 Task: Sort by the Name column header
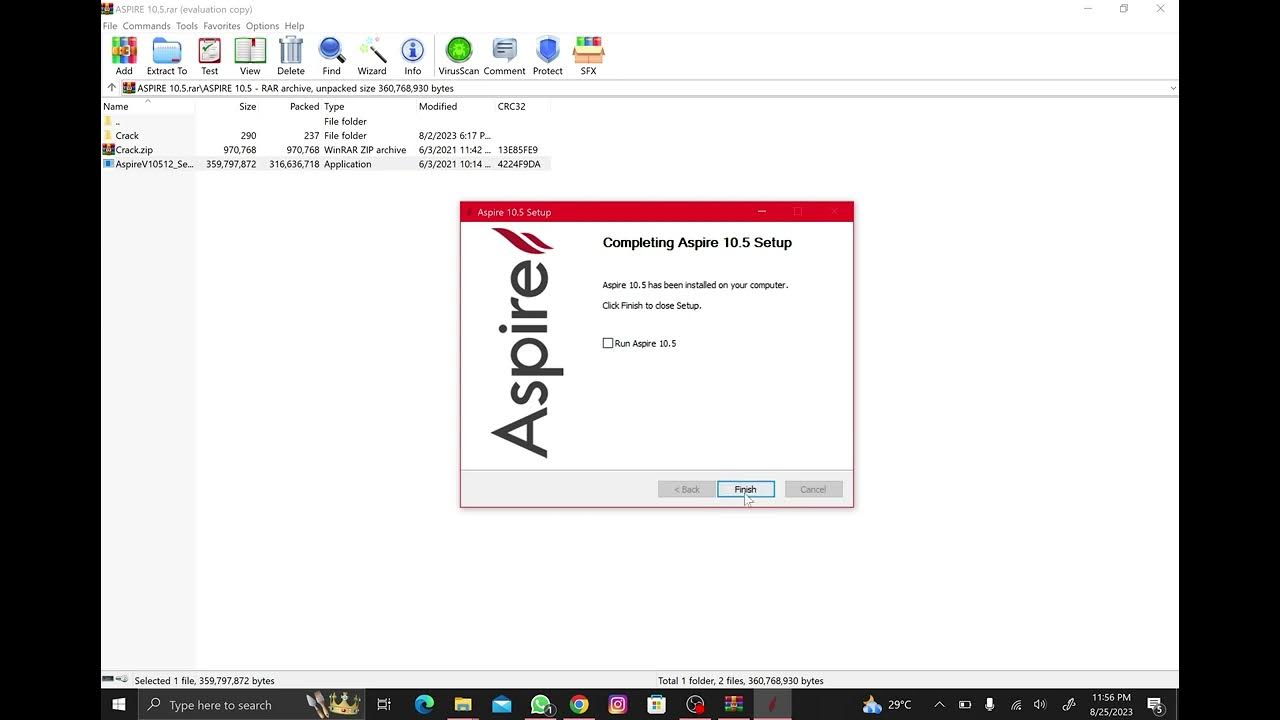click(x=148, y=106)
